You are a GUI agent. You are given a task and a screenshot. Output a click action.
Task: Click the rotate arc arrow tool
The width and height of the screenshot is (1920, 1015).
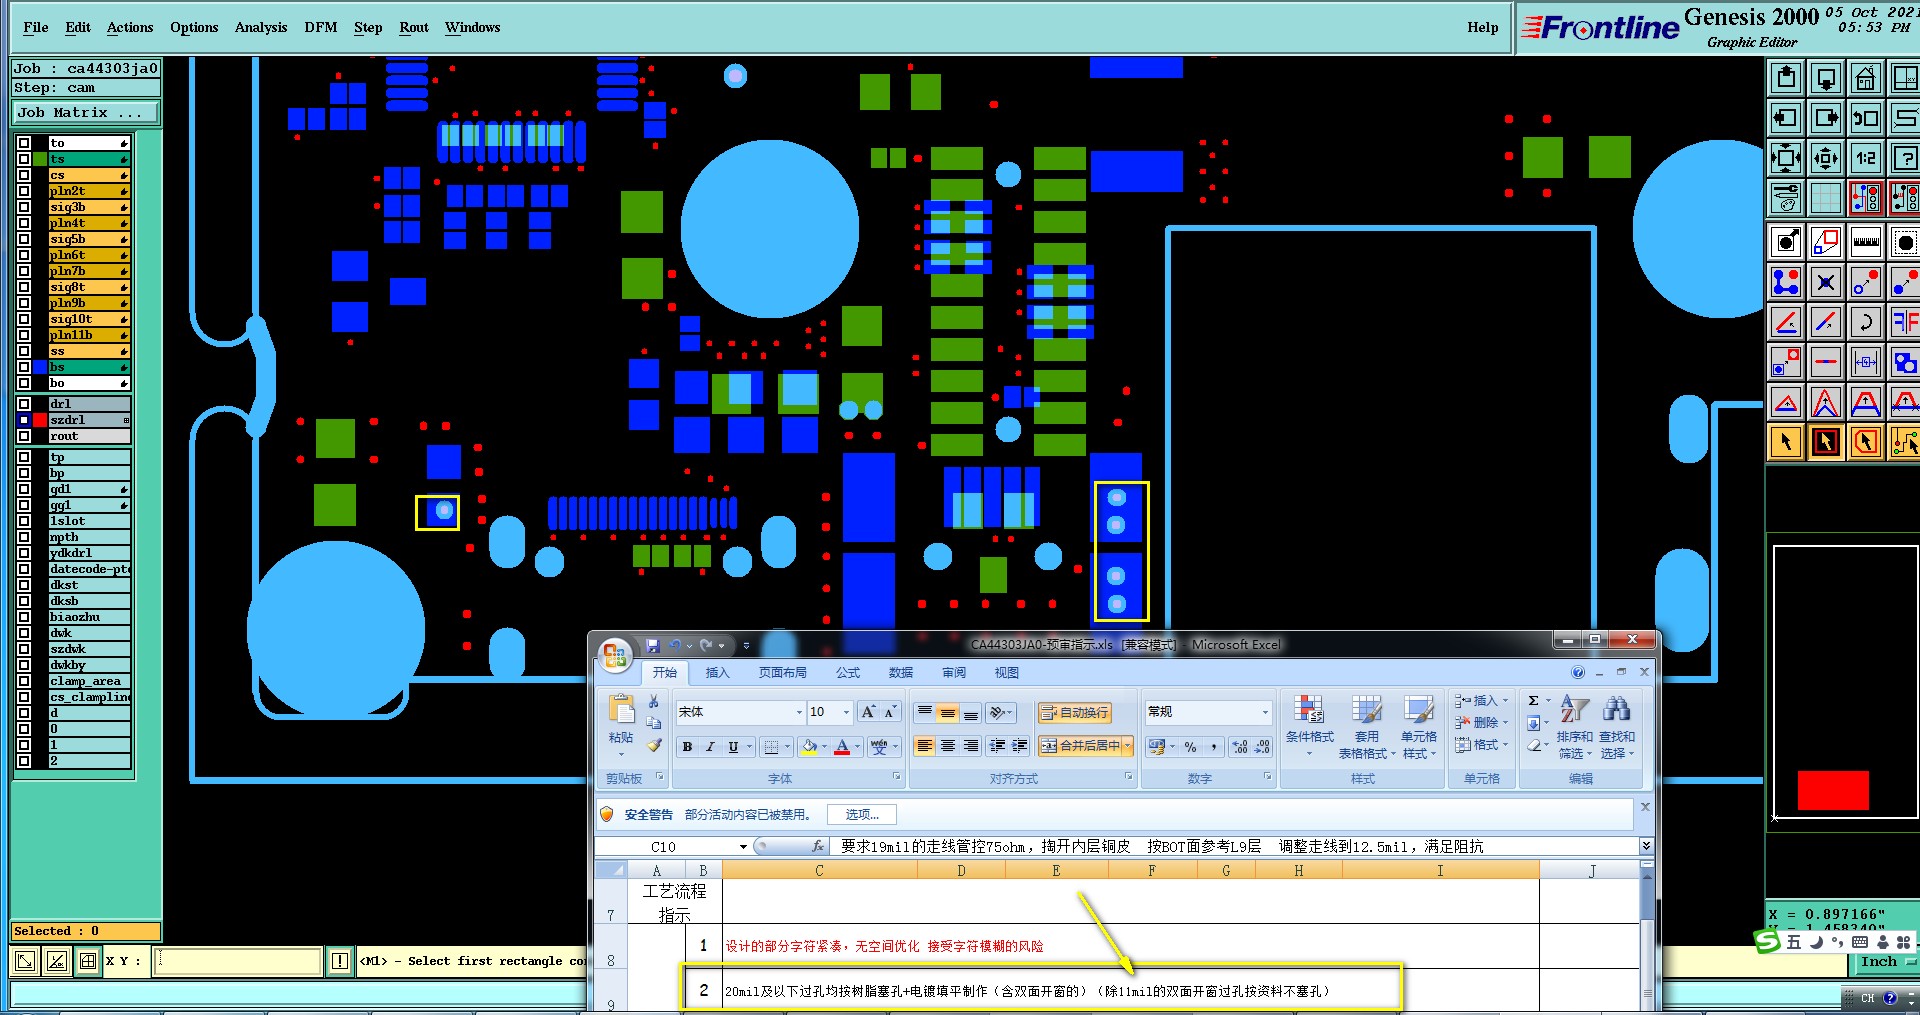[1866, 322]
